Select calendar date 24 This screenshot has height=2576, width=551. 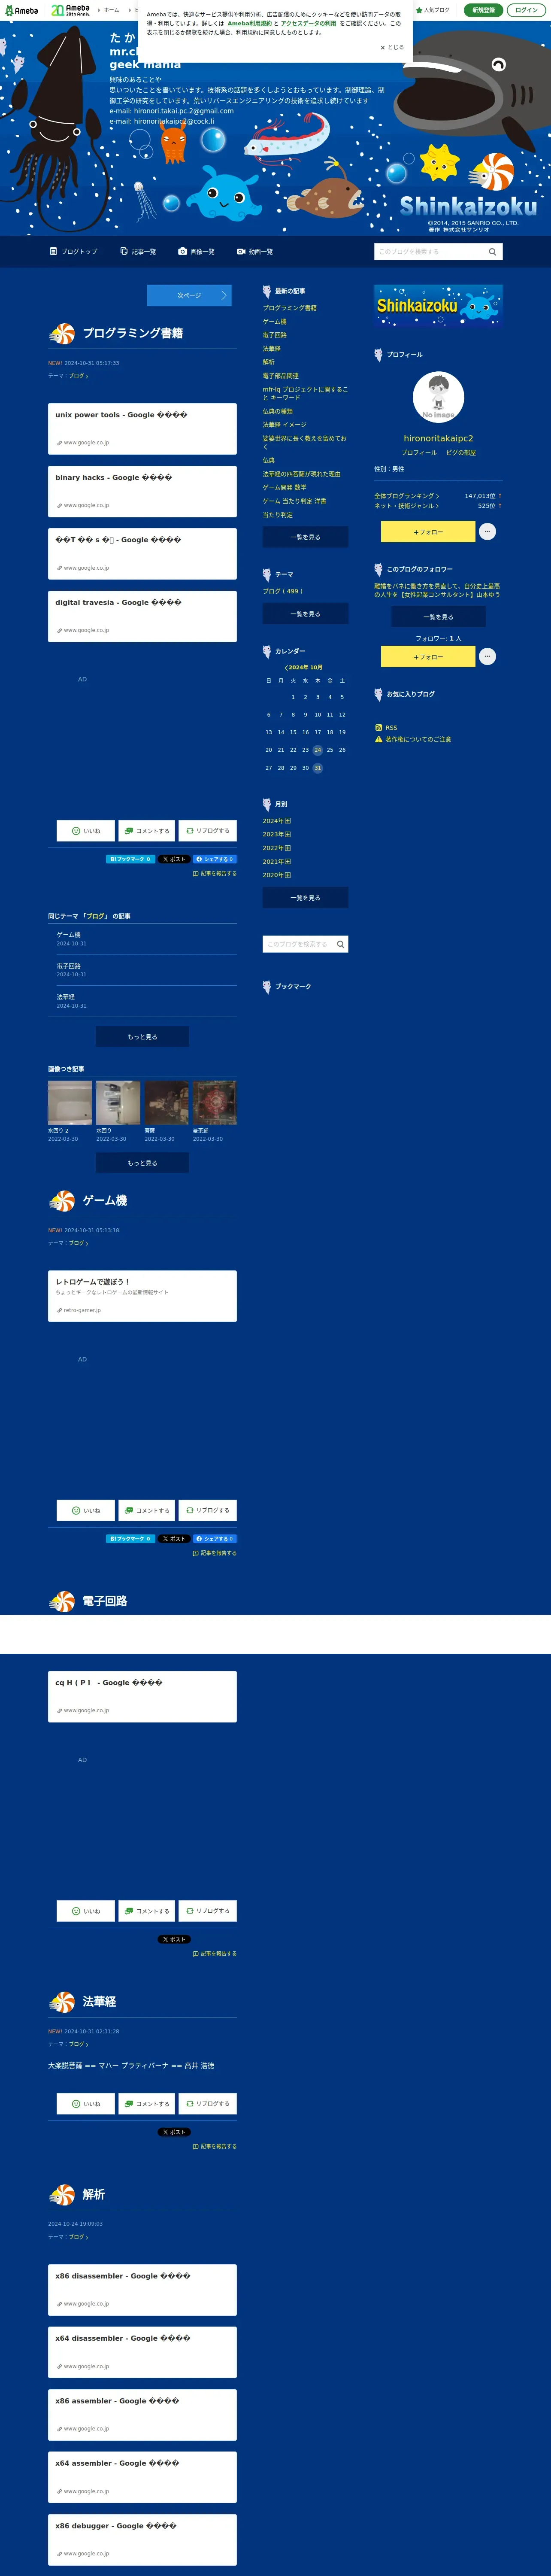click(x=317, y=750)
